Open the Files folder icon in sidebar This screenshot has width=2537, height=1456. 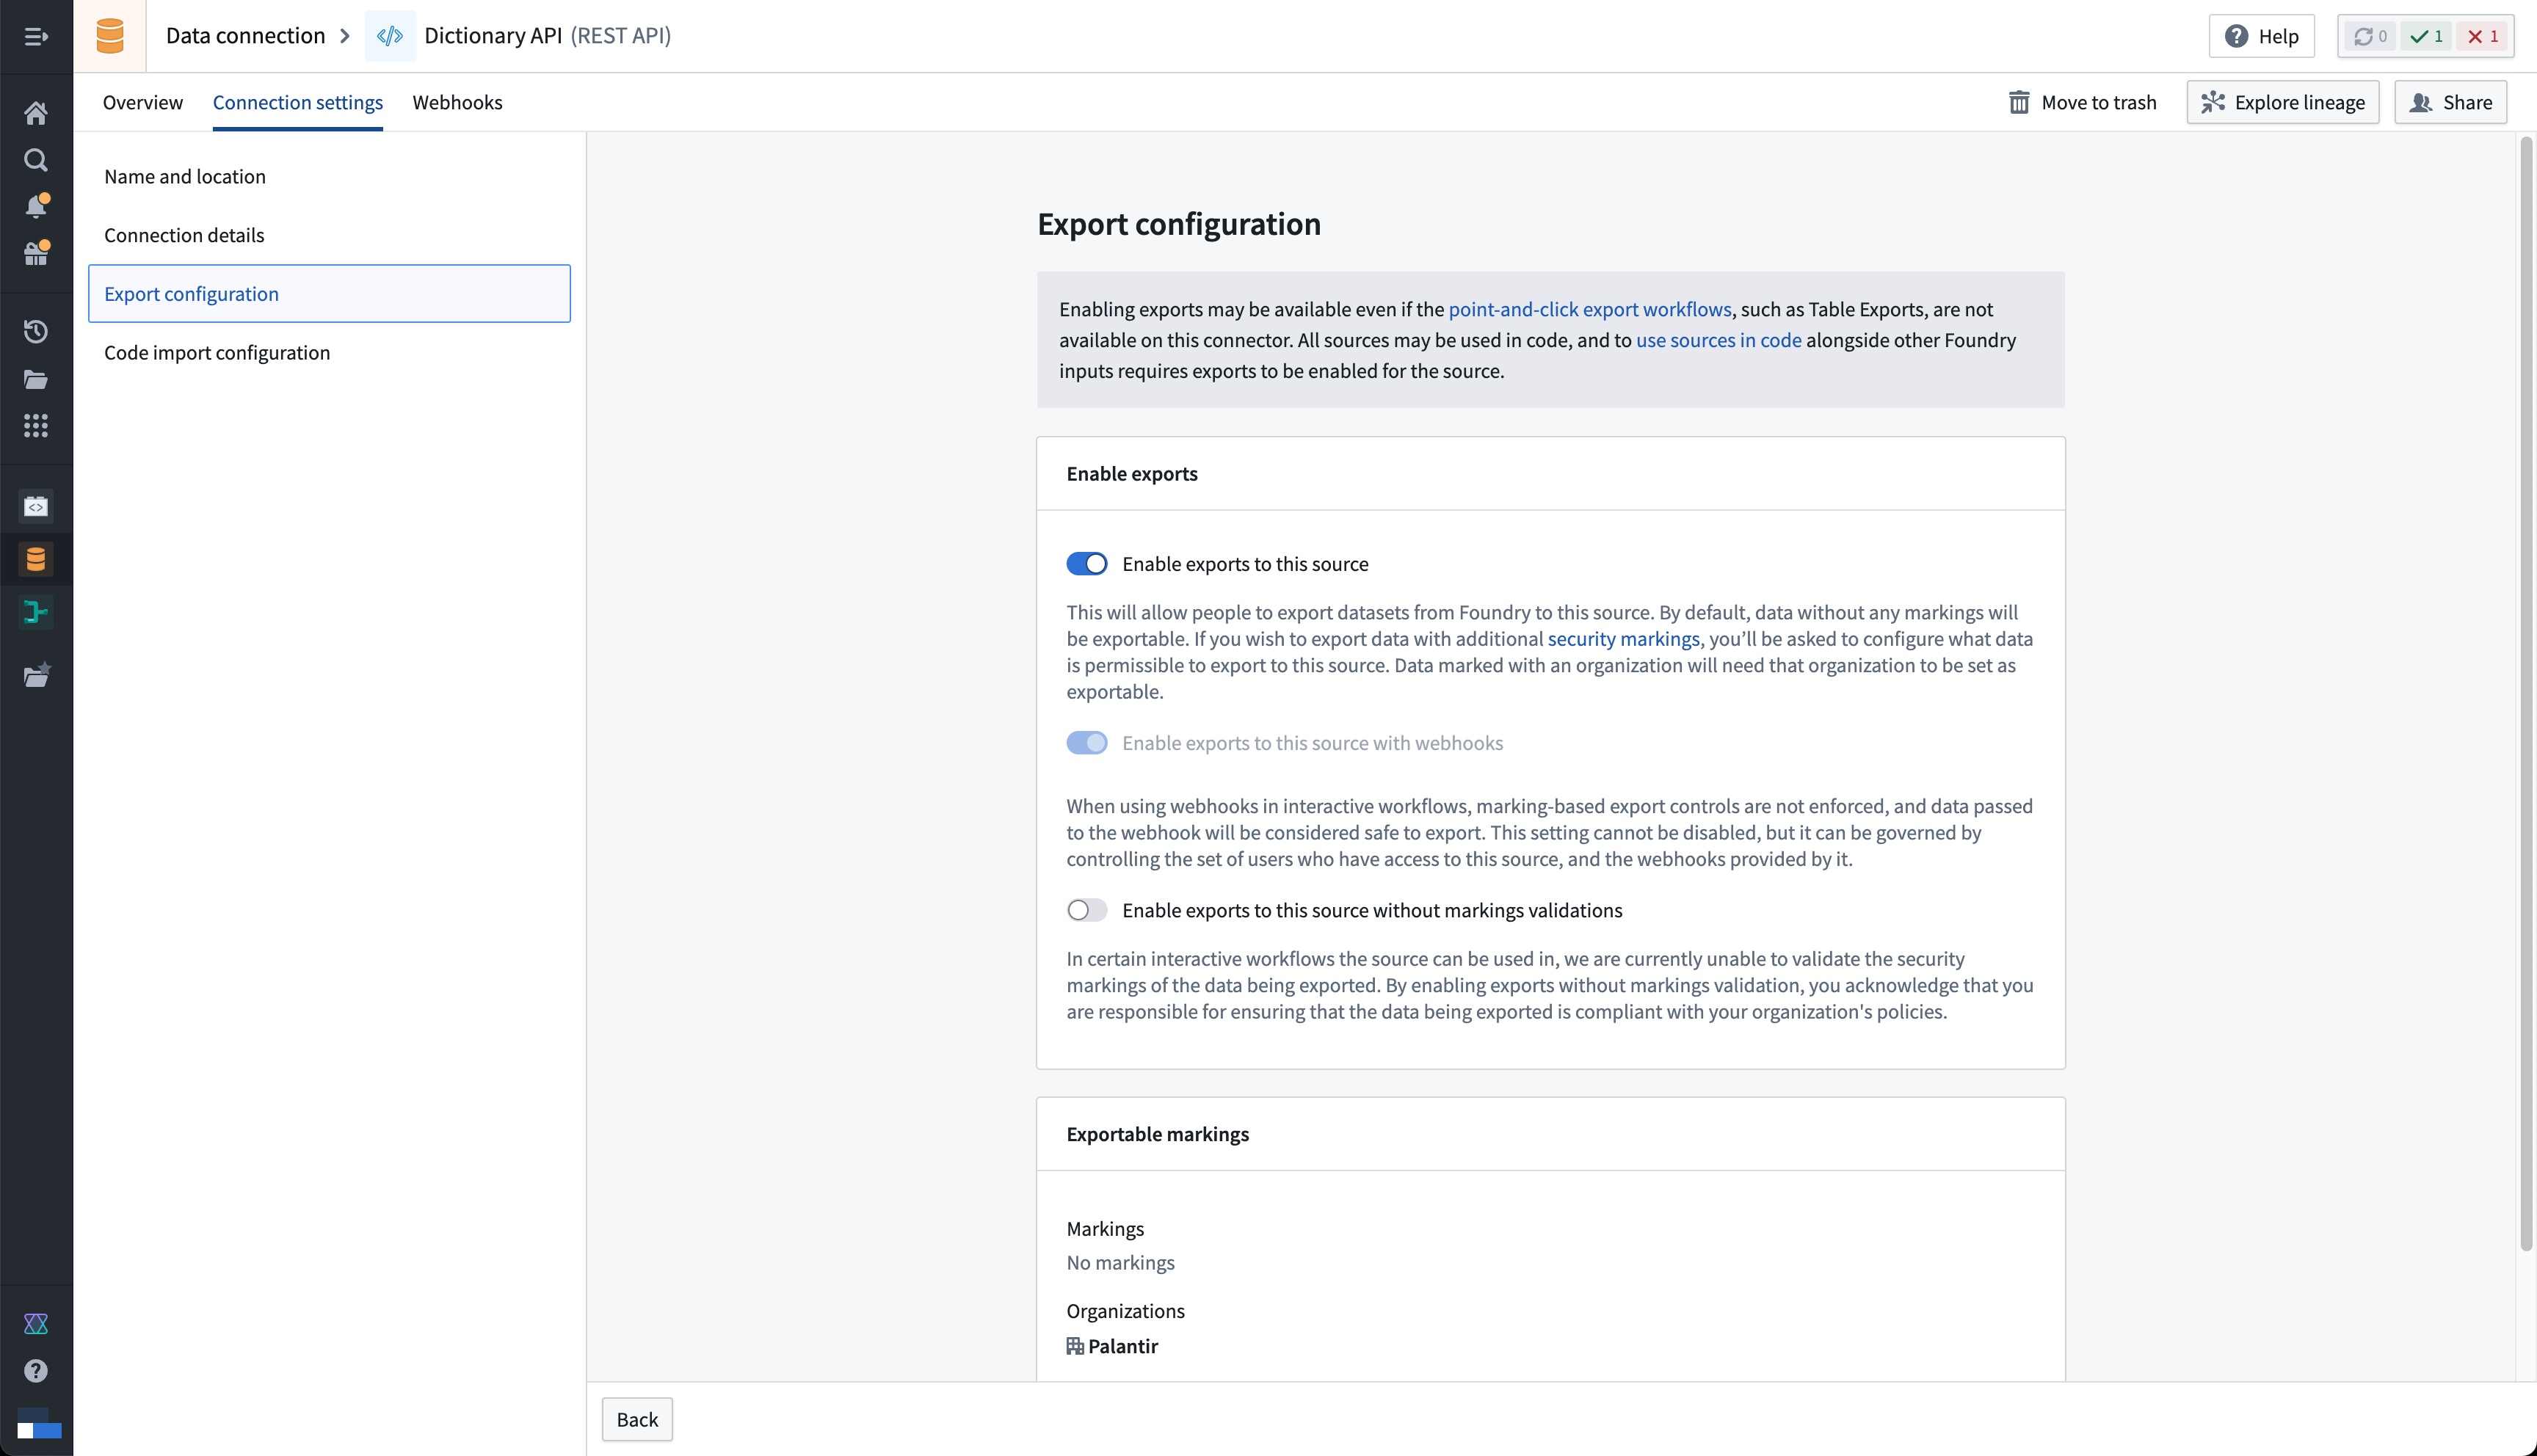coord(36,379)
